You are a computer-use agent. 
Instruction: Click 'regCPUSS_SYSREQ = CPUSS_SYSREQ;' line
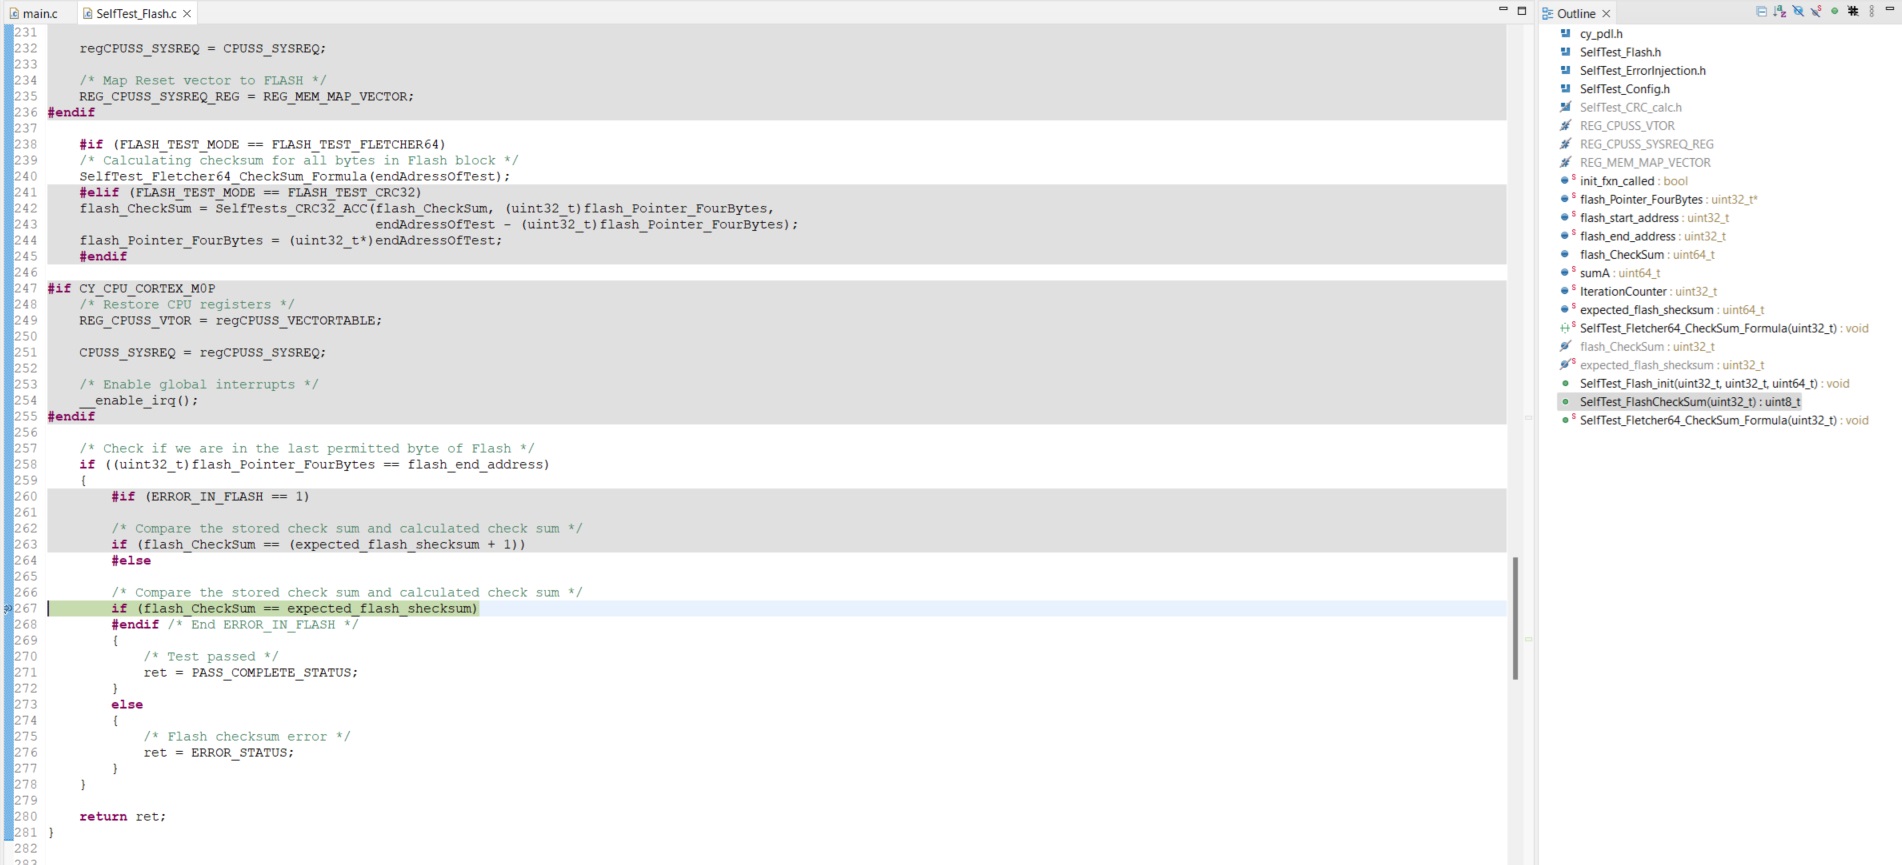tap(203, 48)
